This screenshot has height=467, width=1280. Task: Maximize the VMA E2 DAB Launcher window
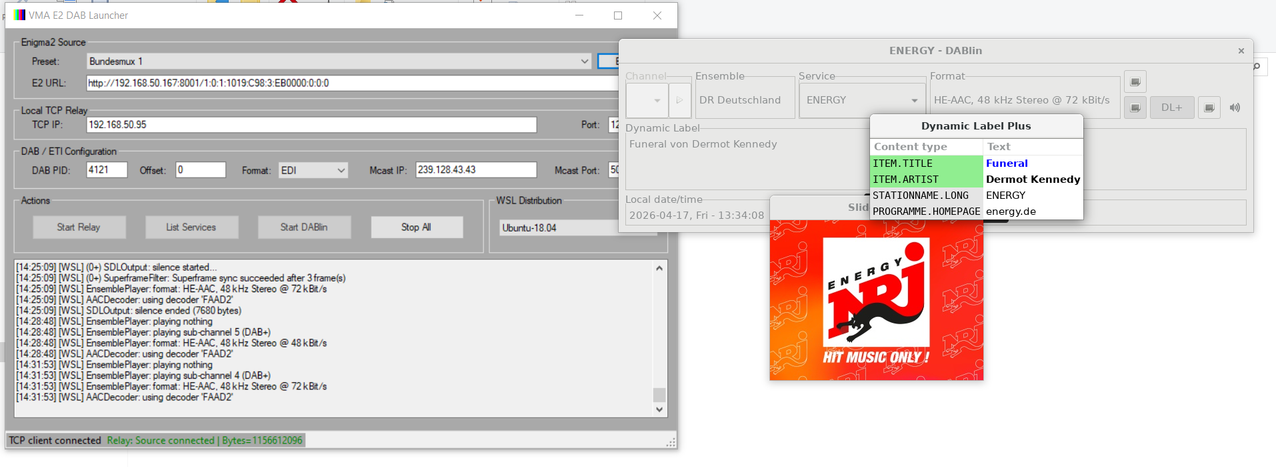point(618,16)
